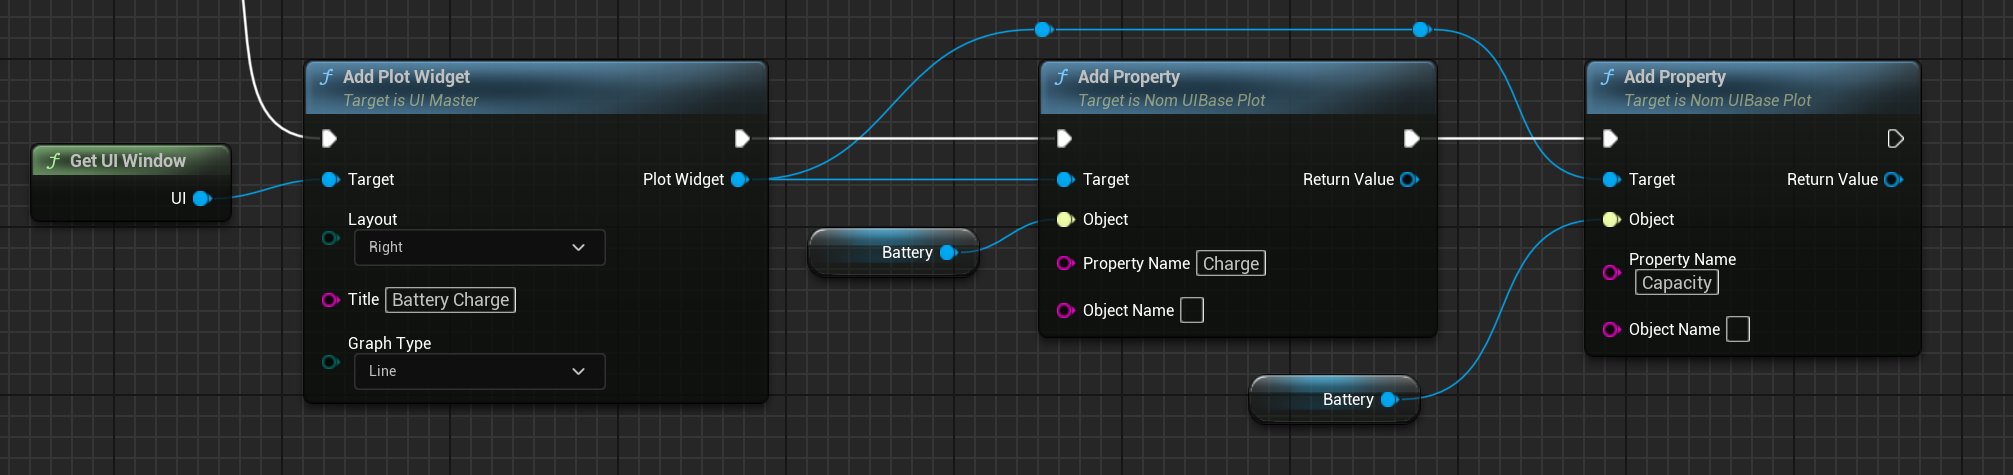This screenshot has height=475, width=2013.
Task: Click the Plot Widget output pin
Action: [739, 179]
